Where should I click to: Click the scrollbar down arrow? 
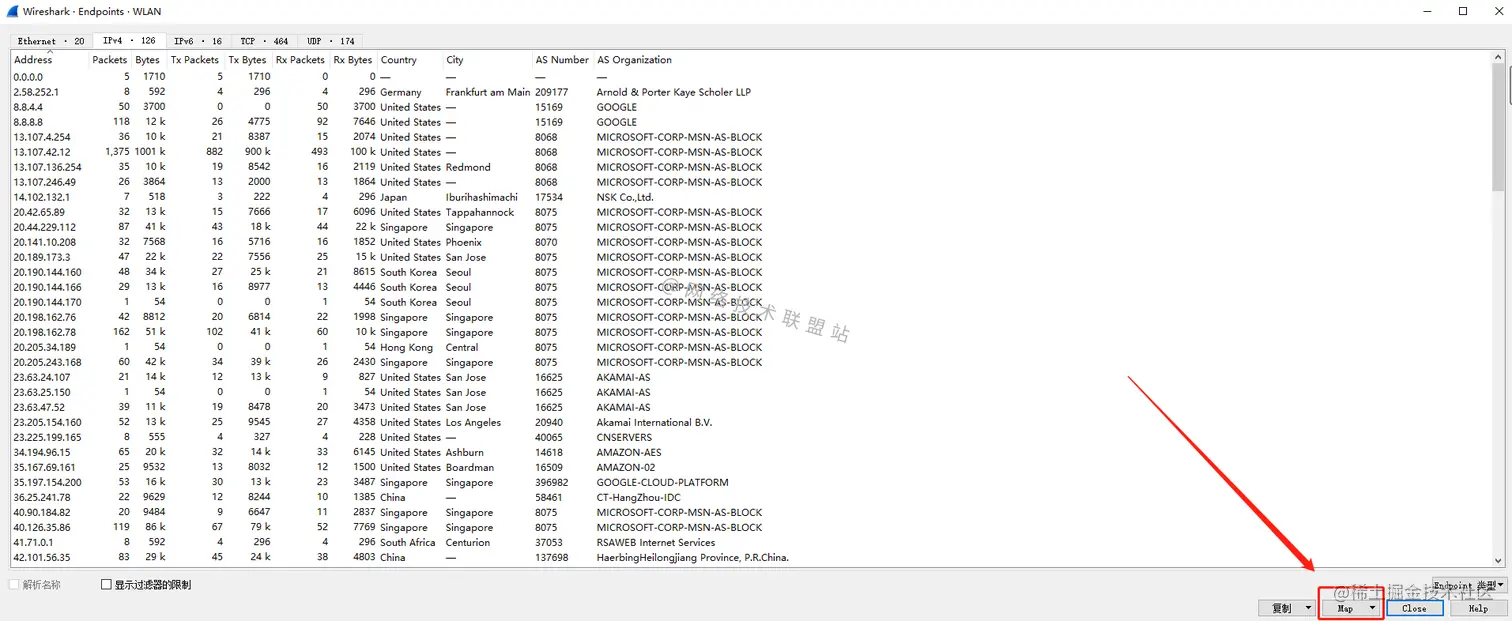1498,561
